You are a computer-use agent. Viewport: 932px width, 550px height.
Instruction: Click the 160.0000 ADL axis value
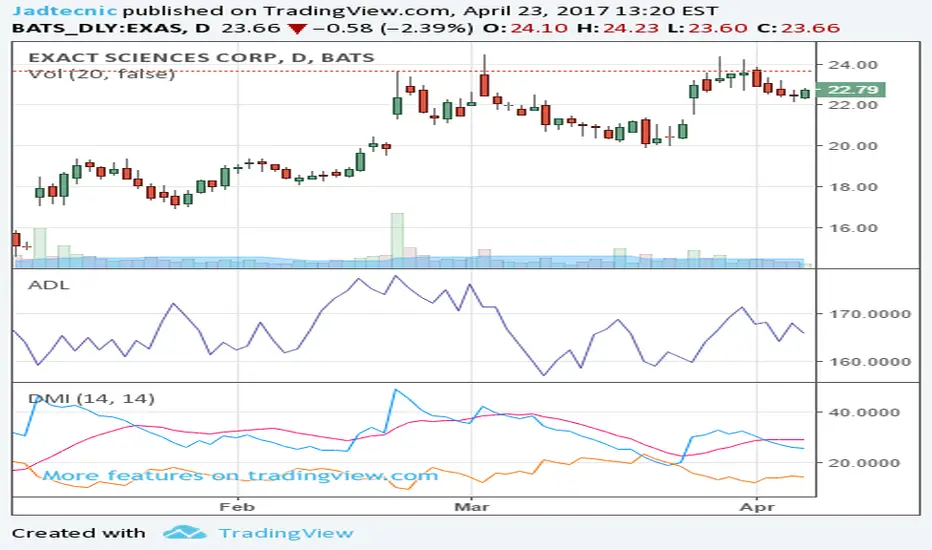click(x=870, y=362)
